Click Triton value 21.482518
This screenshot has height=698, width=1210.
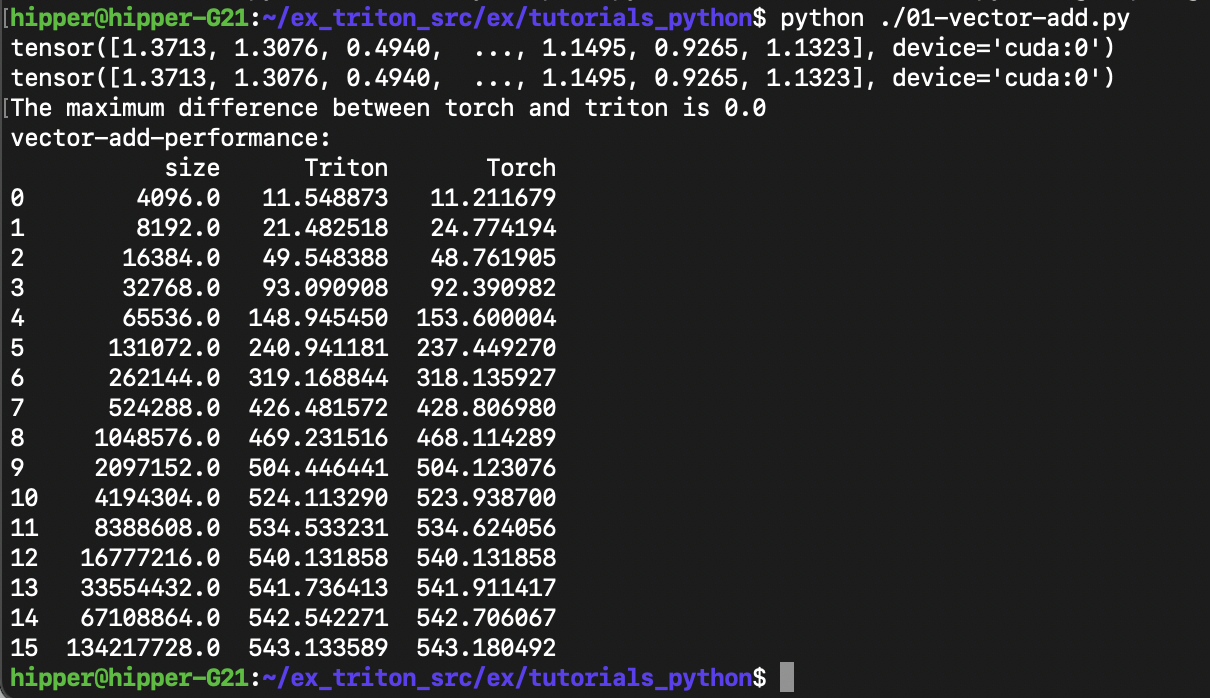(325, 228)
